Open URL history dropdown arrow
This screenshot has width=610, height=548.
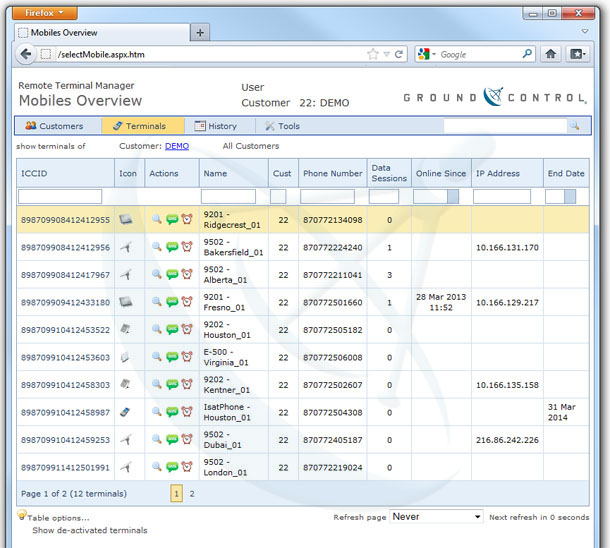click(387, 54)
